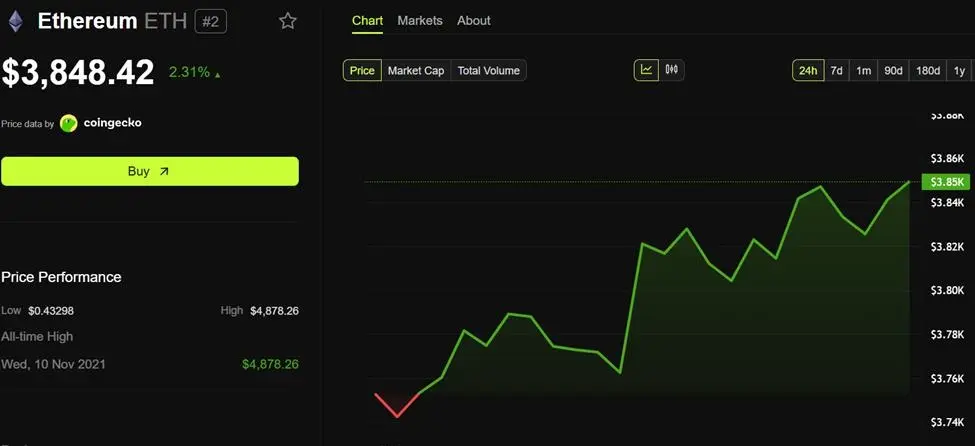Click the green $4,878.26 all-time high value
Screen dimensions: 975x446
click(x=270, y=364)
